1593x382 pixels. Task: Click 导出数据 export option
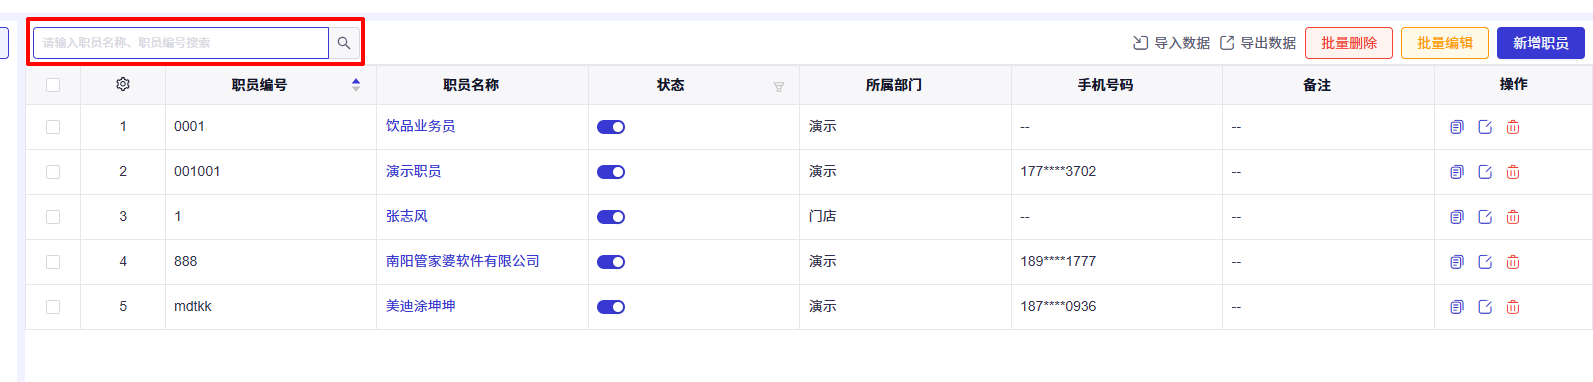click(x=1258, y=43)
